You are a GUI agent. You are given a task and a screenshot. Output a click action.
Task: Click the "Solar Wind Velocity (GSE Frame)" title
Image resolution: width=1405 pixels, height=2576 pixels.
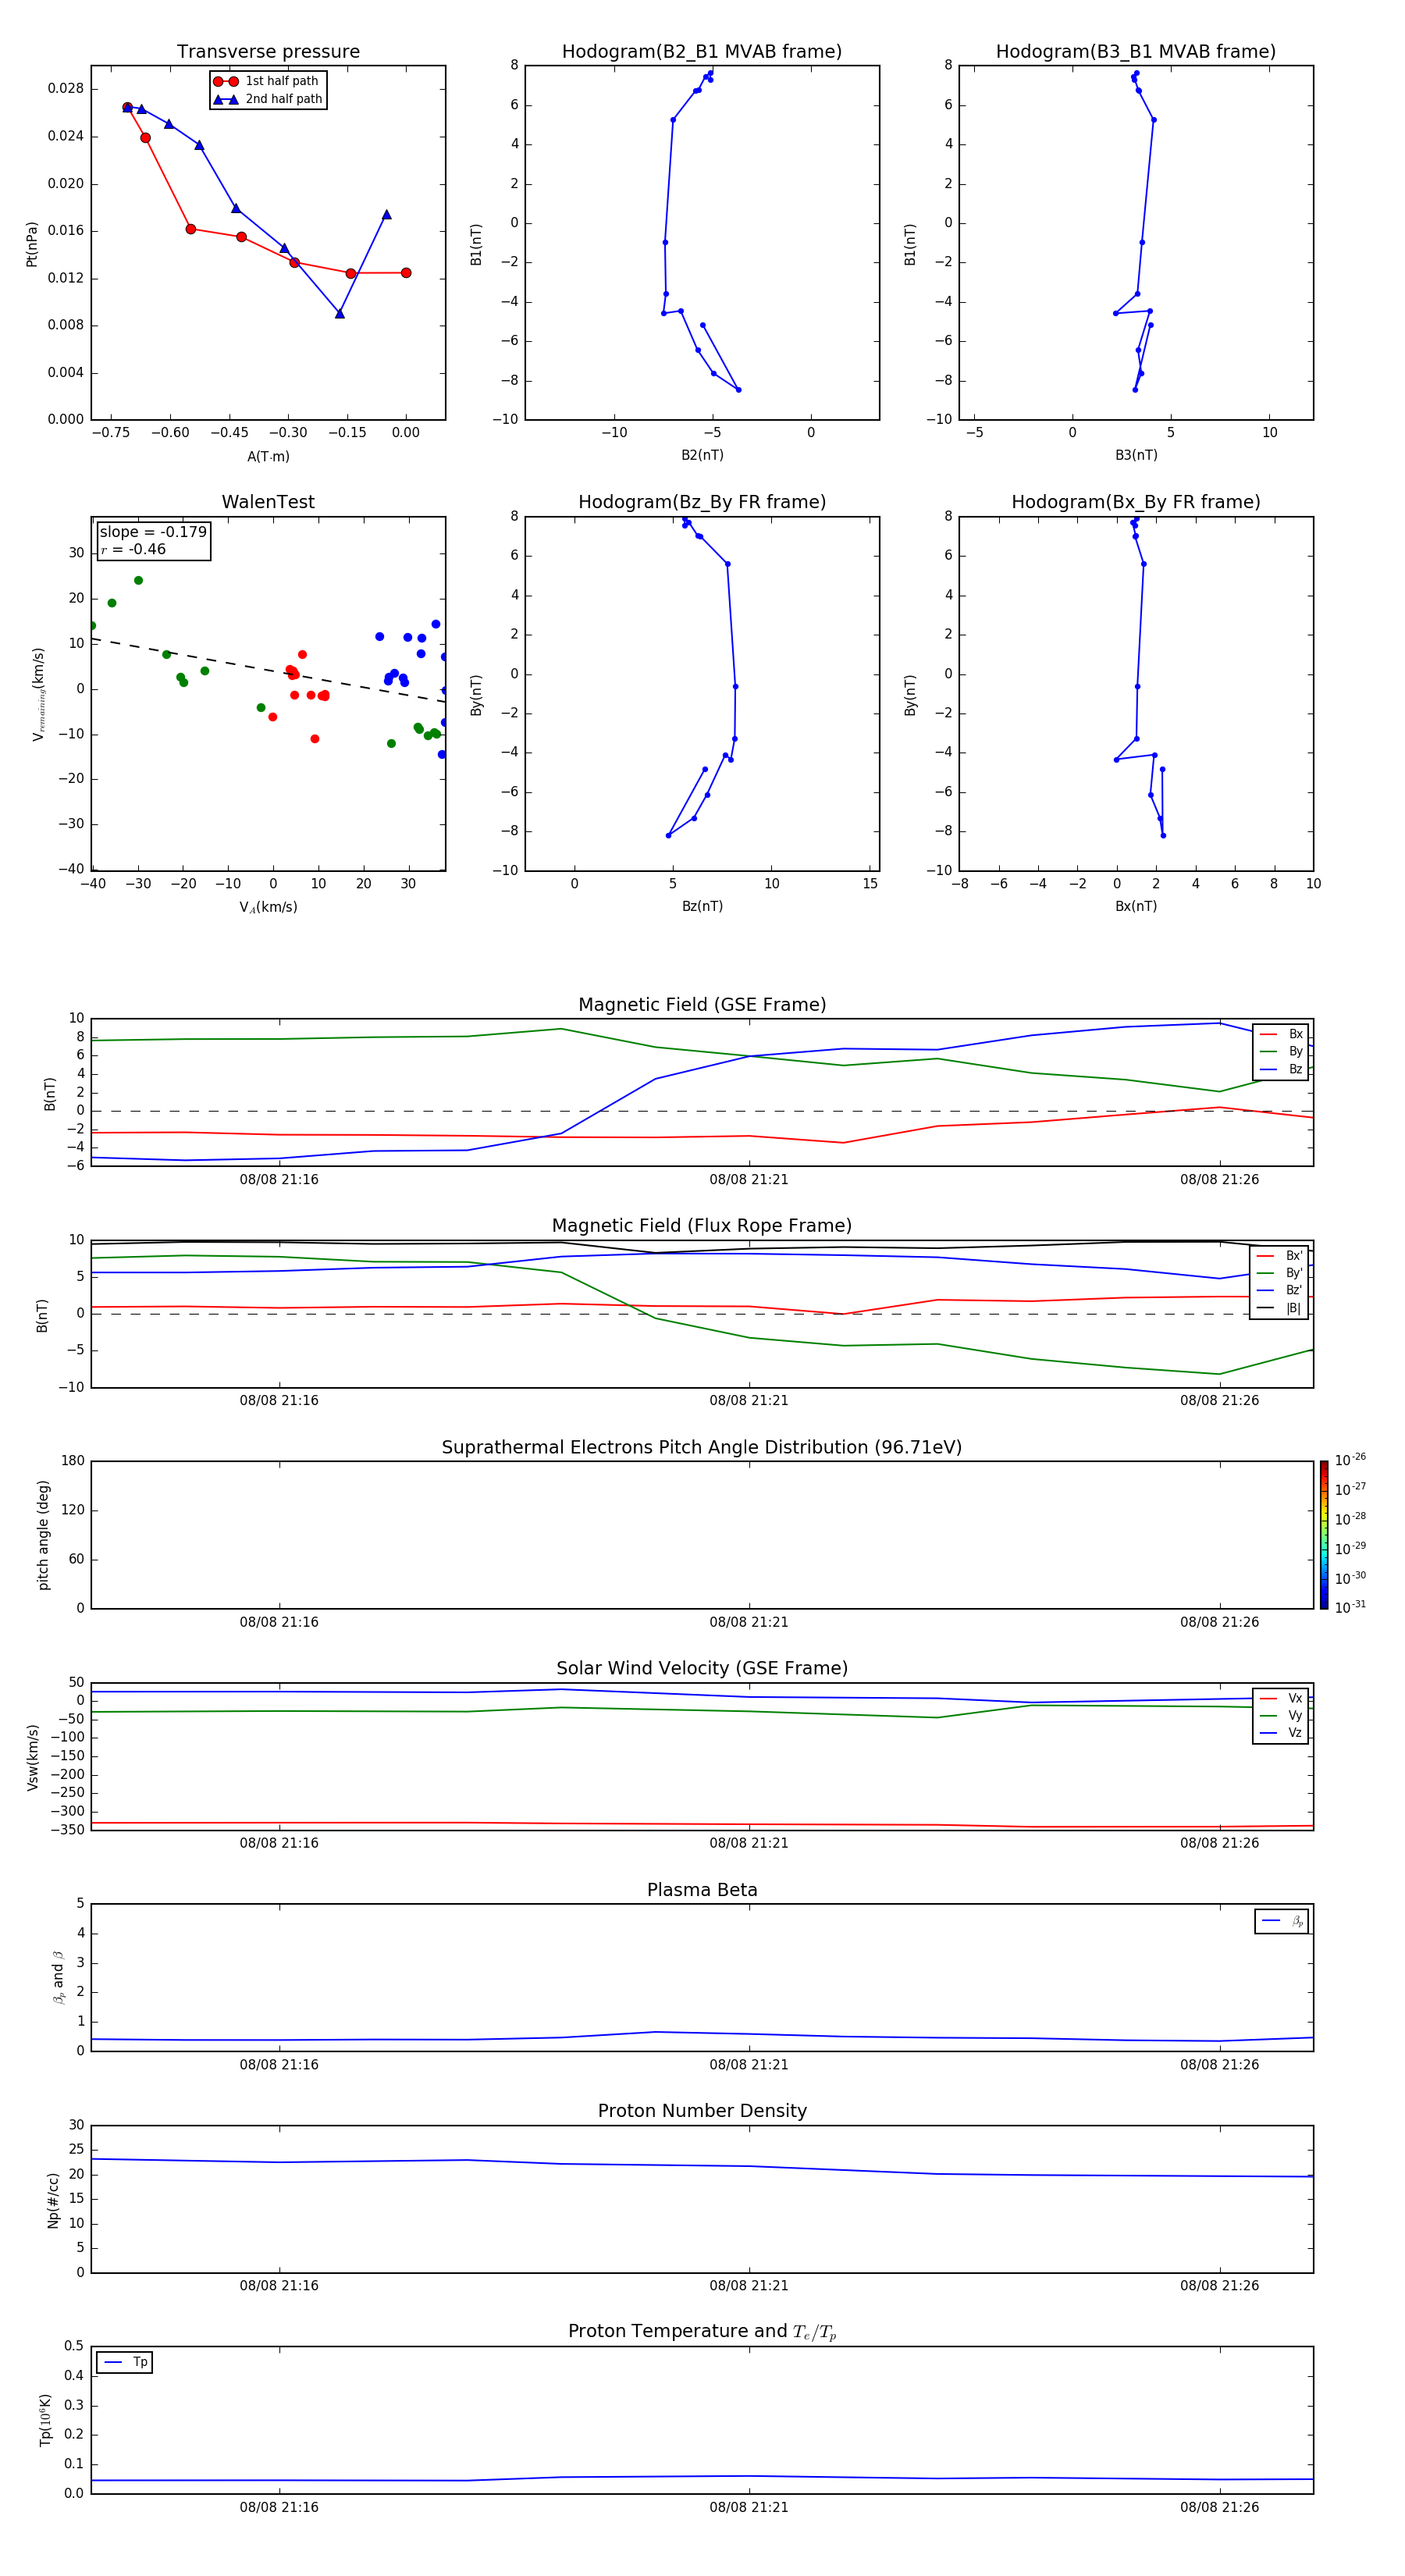point(702,1668)
